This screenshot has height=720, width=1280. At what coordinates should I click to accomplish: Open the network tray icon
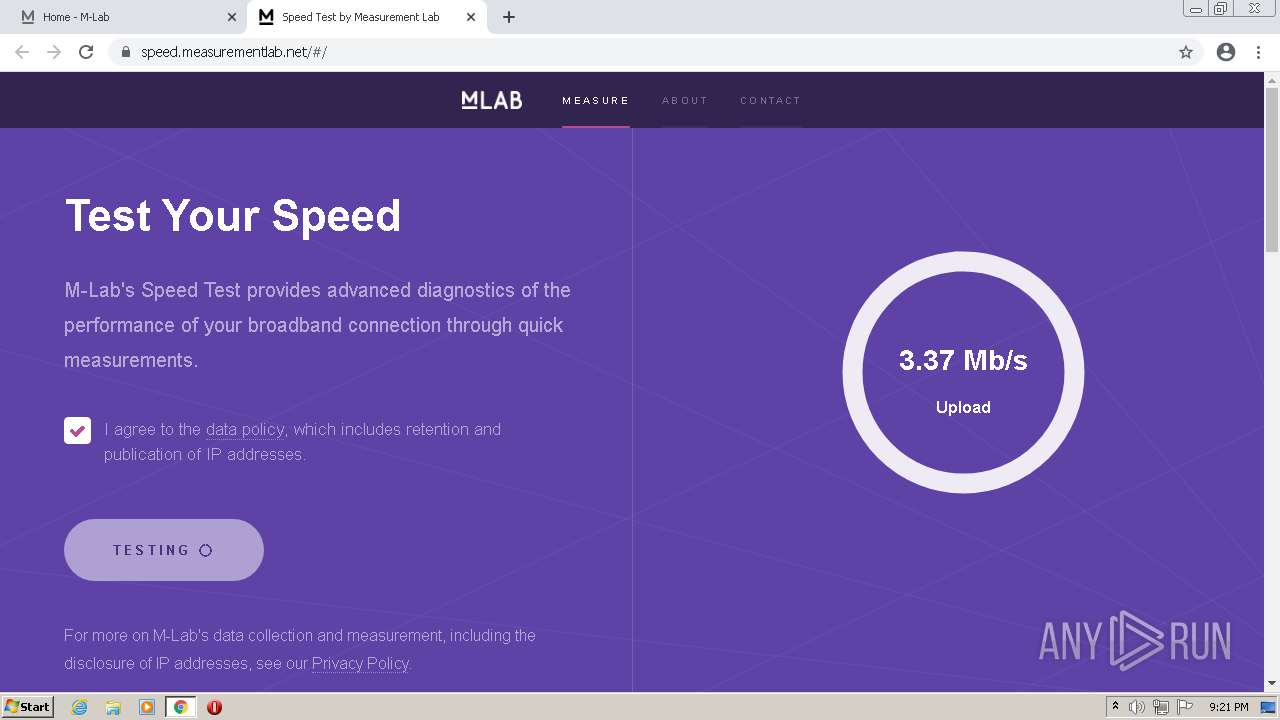click(1161, 707)
